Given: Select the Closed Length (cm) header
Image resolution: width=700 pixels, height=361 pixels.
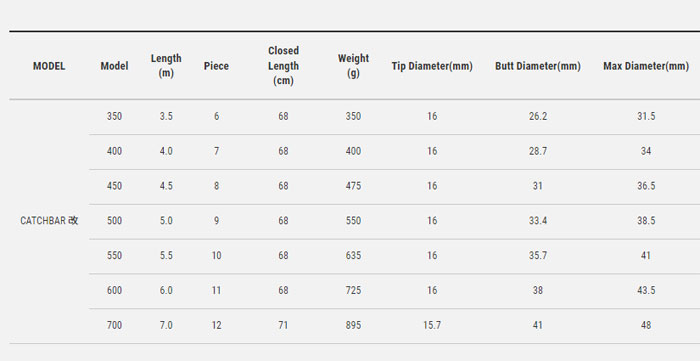Looking at the screenshot, I should tap(283, 66).
